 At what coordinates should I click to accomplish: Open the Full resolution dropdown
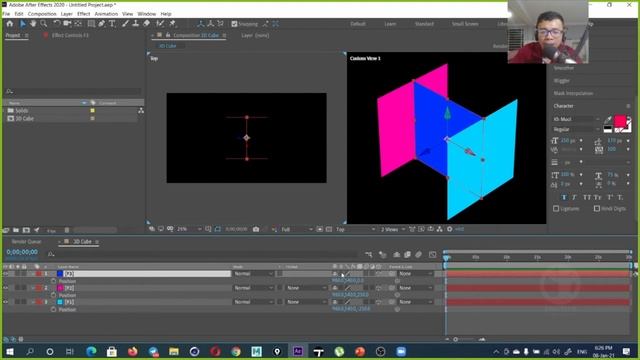(296, 229)
